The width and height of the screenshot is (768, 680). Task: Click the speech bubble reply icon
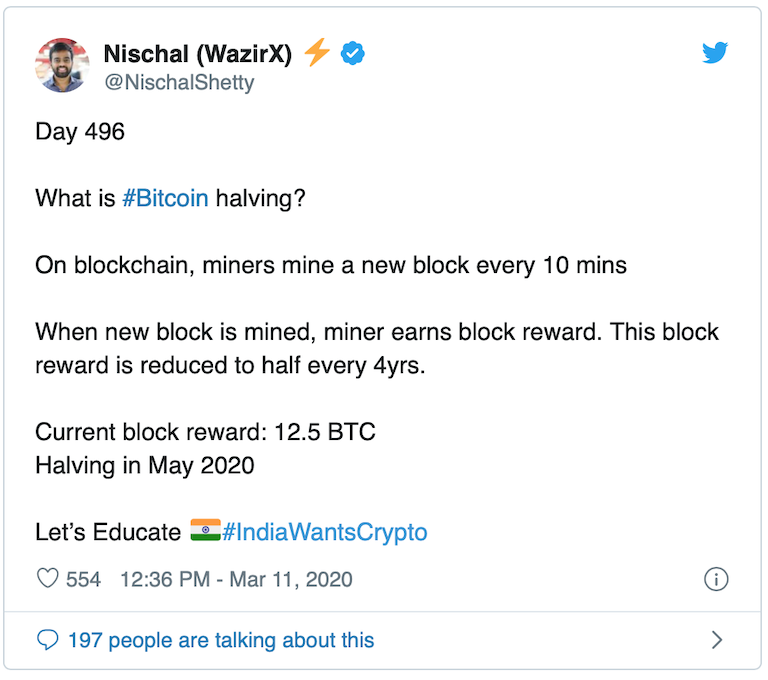[x=47, y=639]
